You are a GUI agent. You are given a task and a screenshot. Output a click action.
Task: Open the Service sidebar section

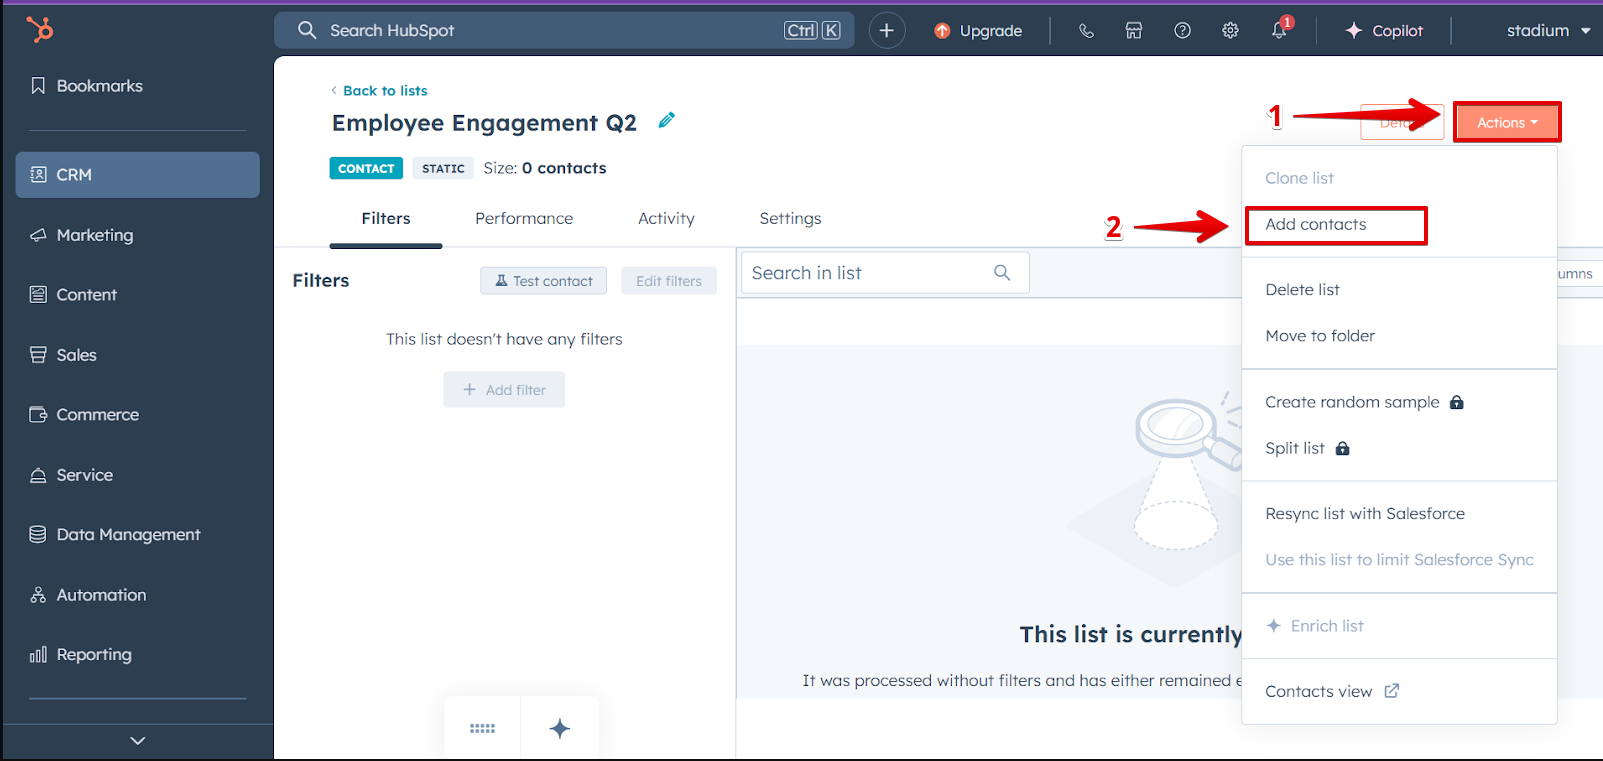(x=72, y=475)
